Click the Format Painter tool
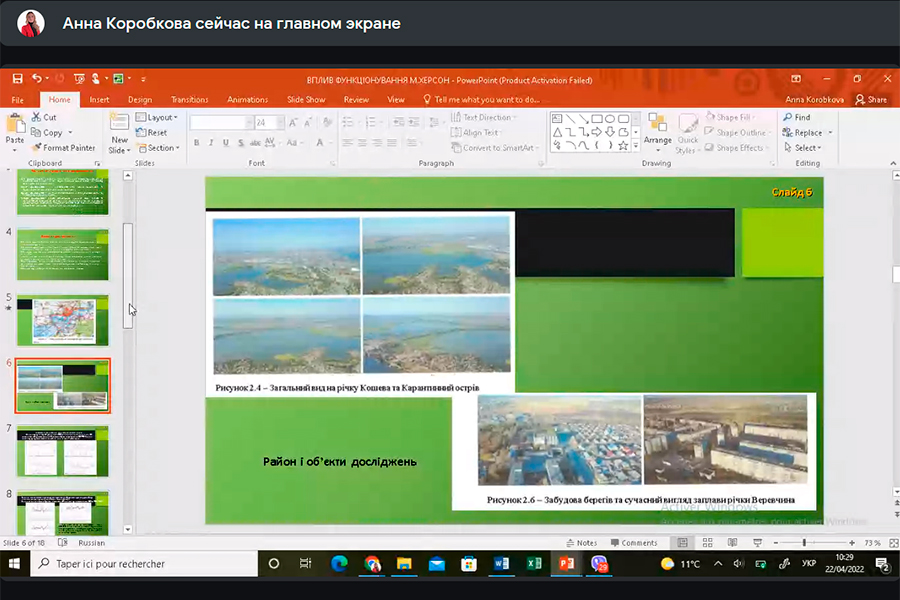 coord(63,148)
